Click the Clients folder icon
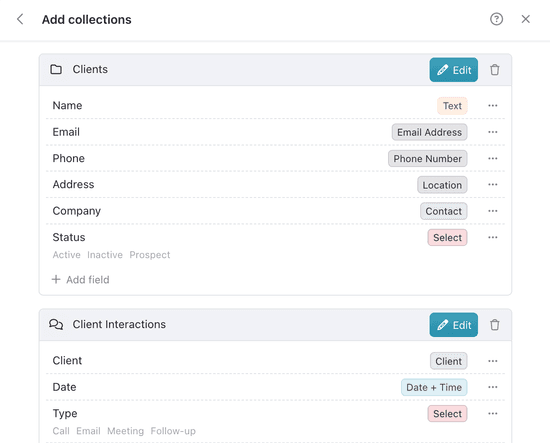 coord(56,69)
